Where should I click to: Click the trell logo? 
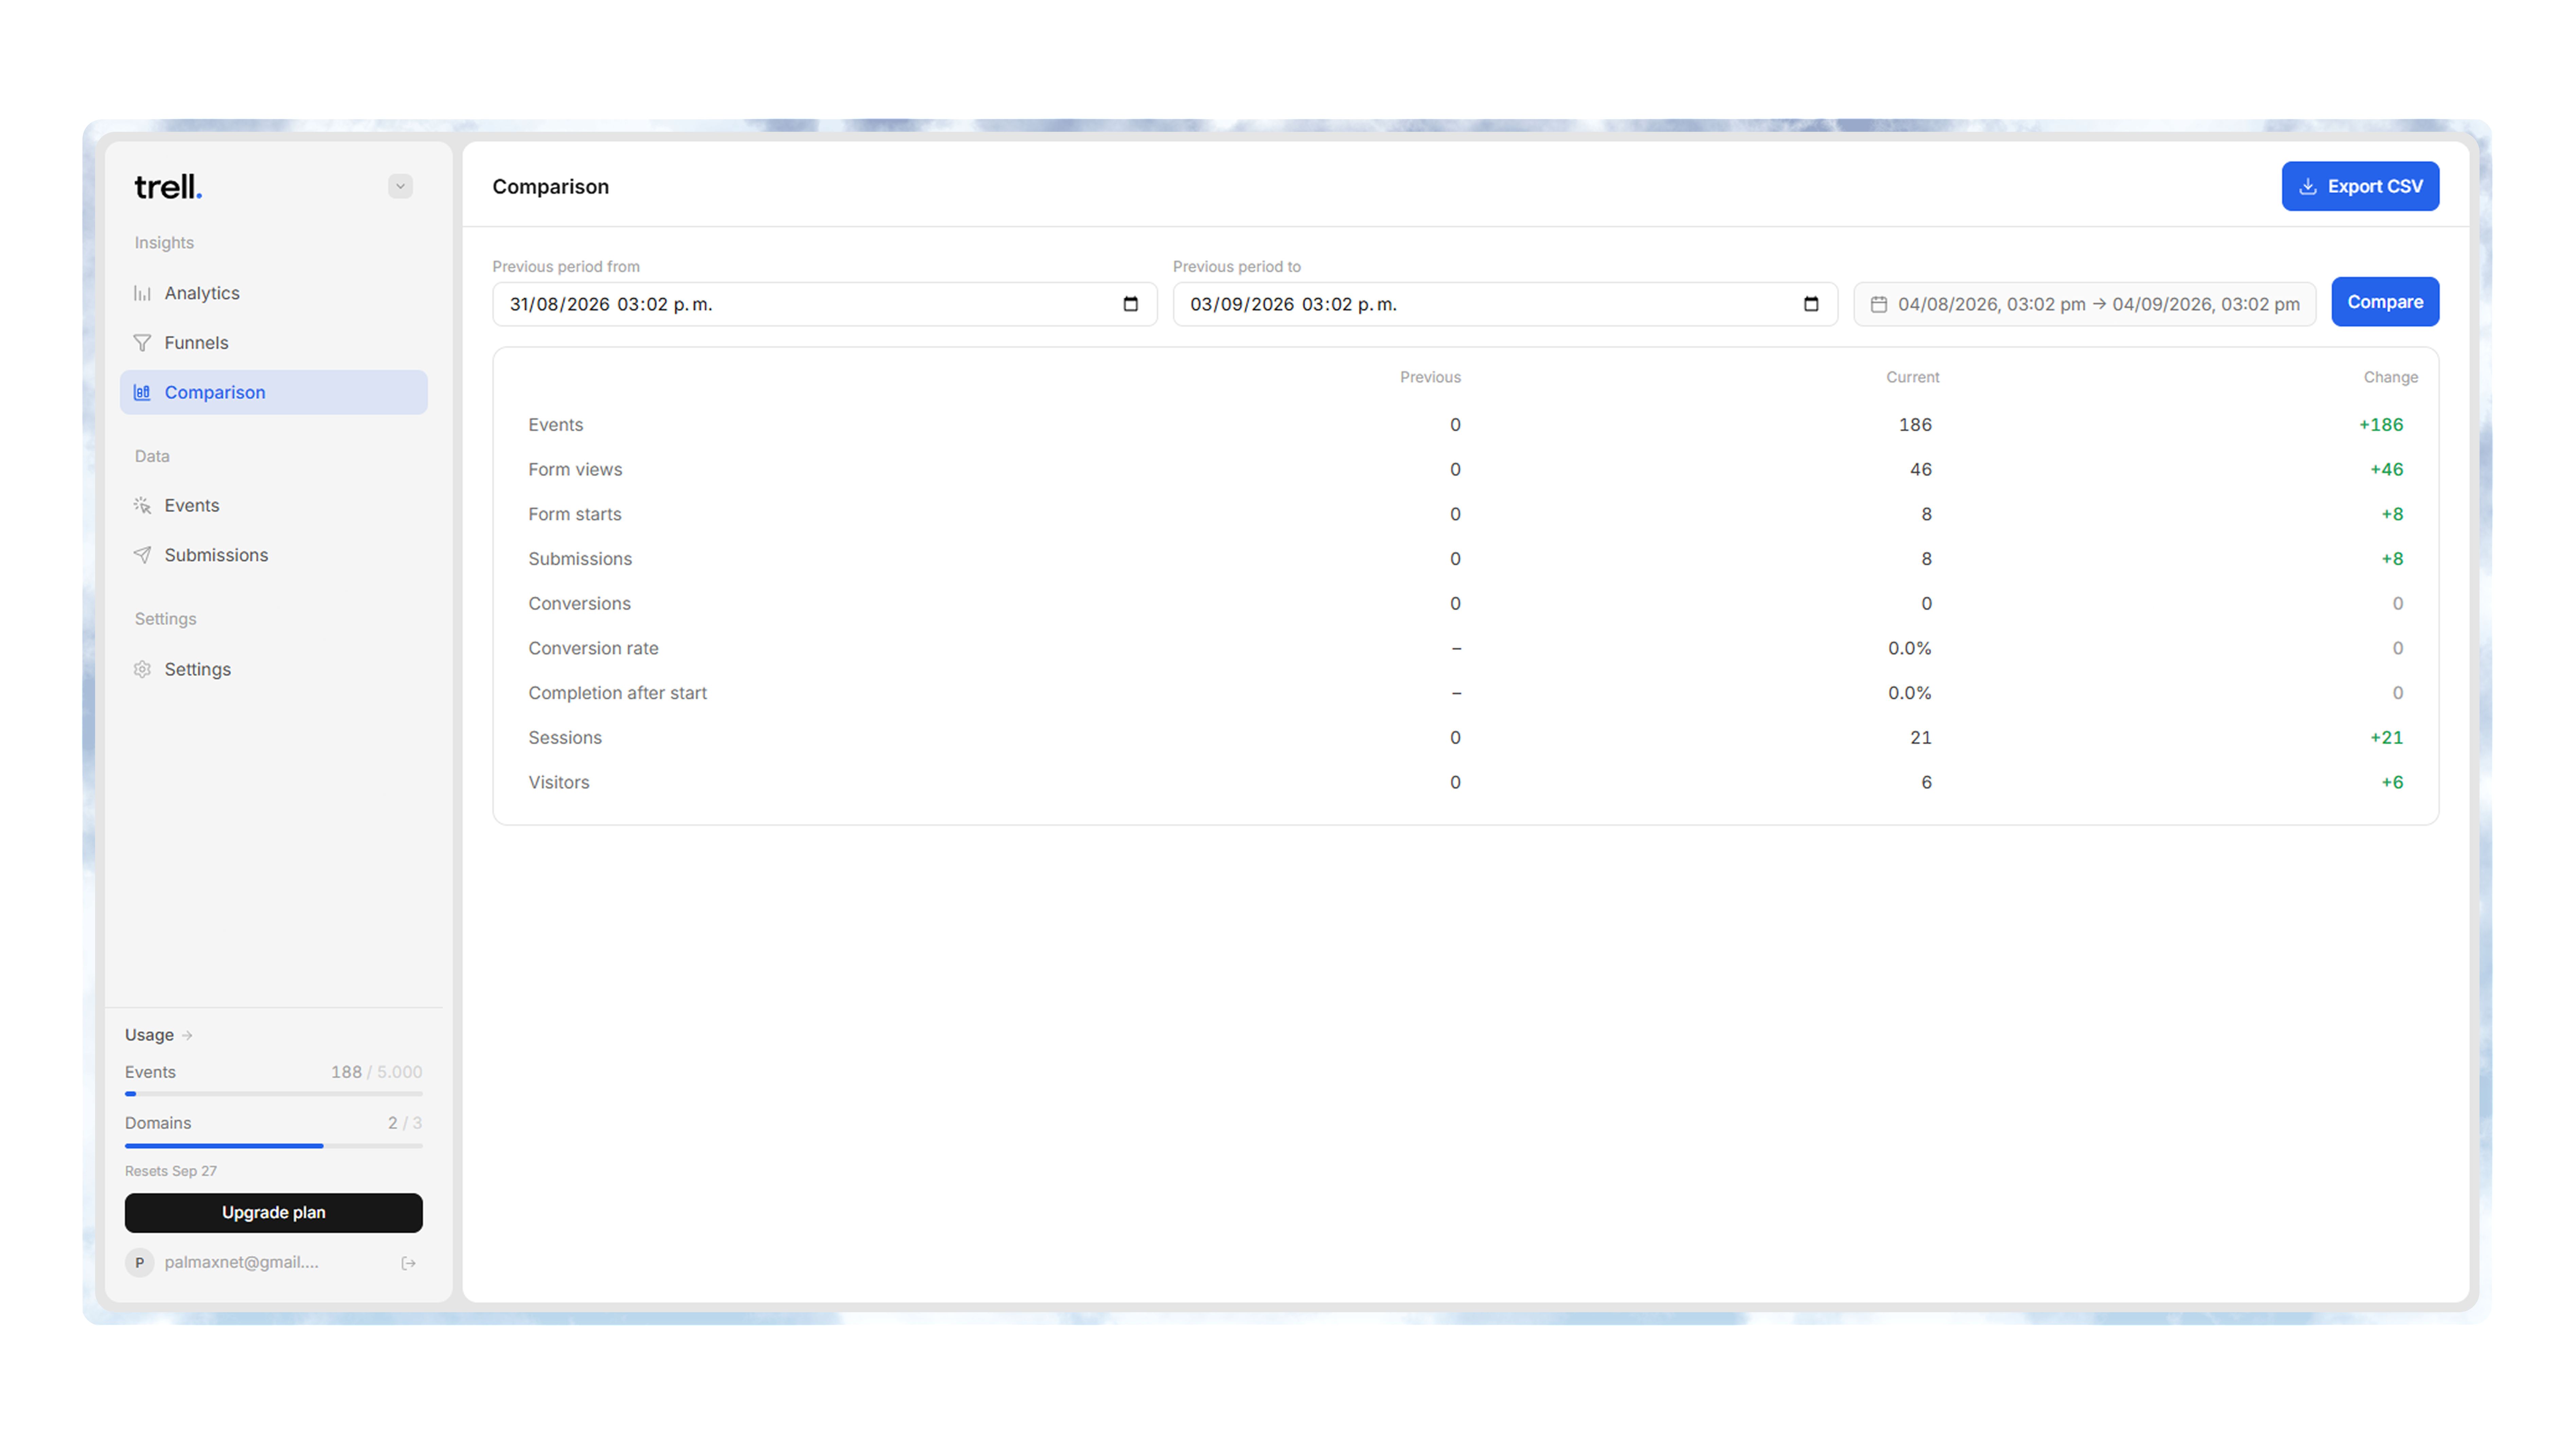pyautogui.click(x=168, y=187)
